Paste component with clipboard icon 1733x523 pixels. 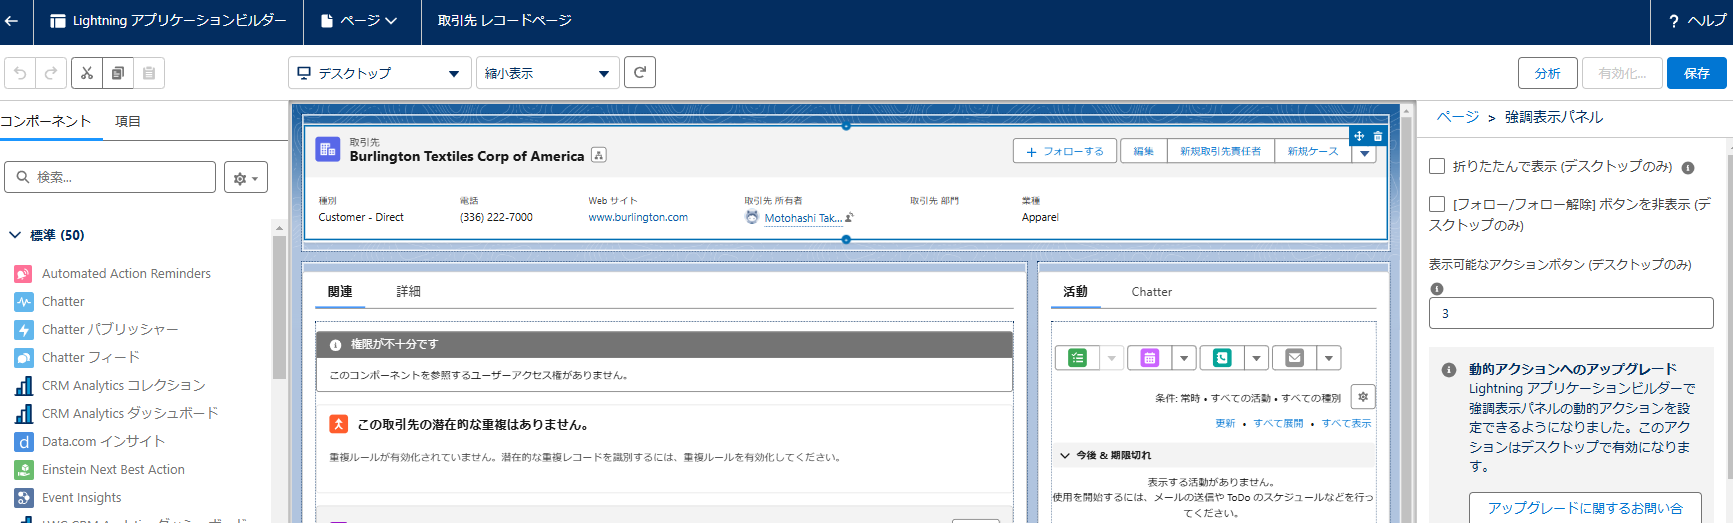coord(149,73)
